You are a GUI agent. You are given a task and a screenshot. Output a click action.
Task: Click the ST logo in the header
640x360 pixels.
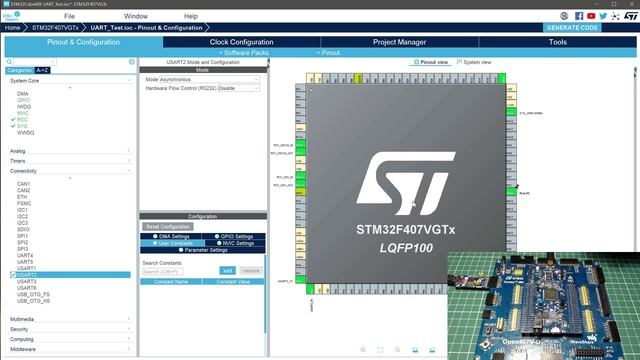pyautogui.click(x=631, y=16)
